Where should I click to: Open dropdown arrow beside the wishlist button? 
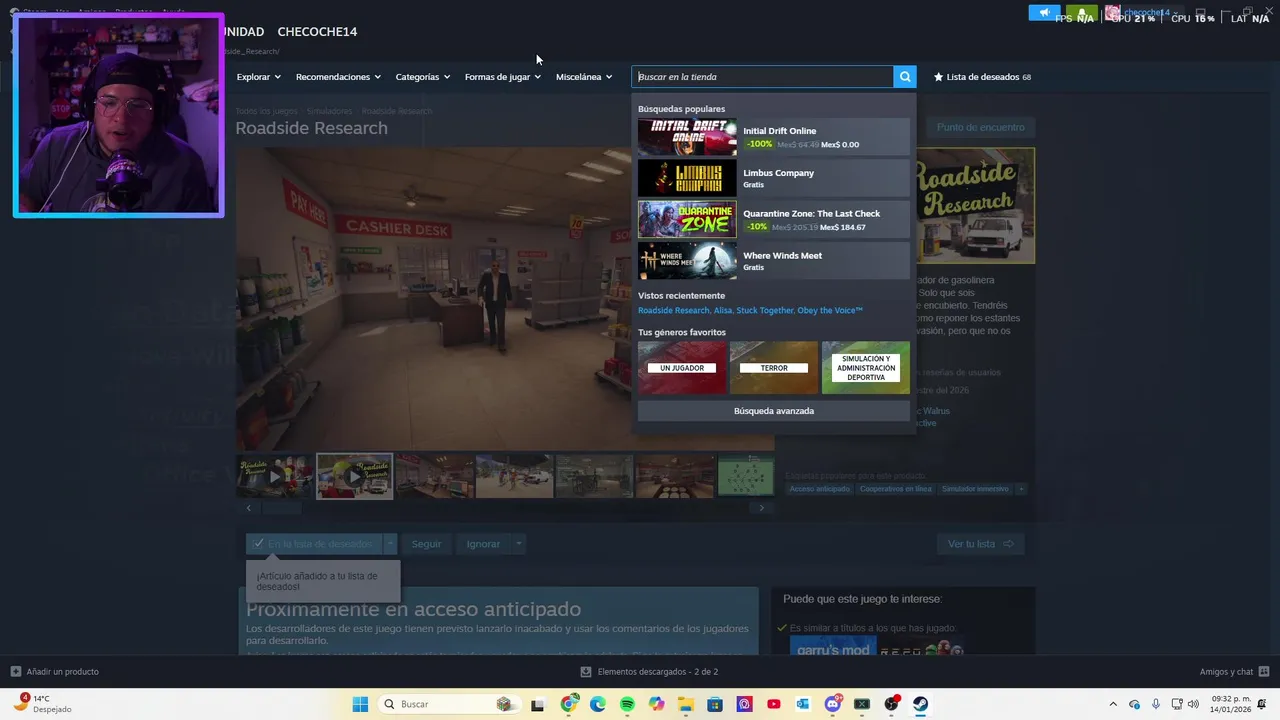coord(390,544)
